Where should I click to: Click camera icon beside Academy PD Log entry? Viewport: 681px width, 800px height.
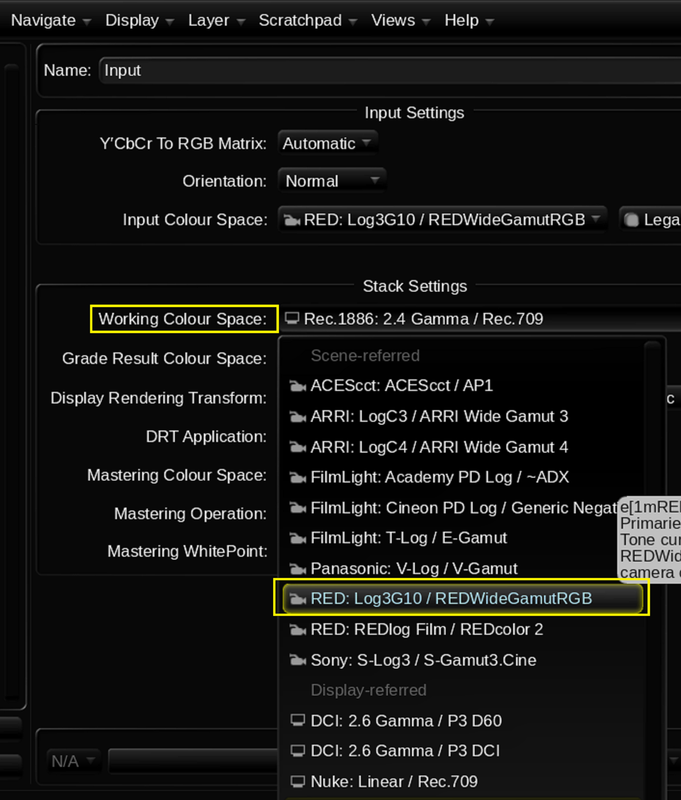pos(297,478)
